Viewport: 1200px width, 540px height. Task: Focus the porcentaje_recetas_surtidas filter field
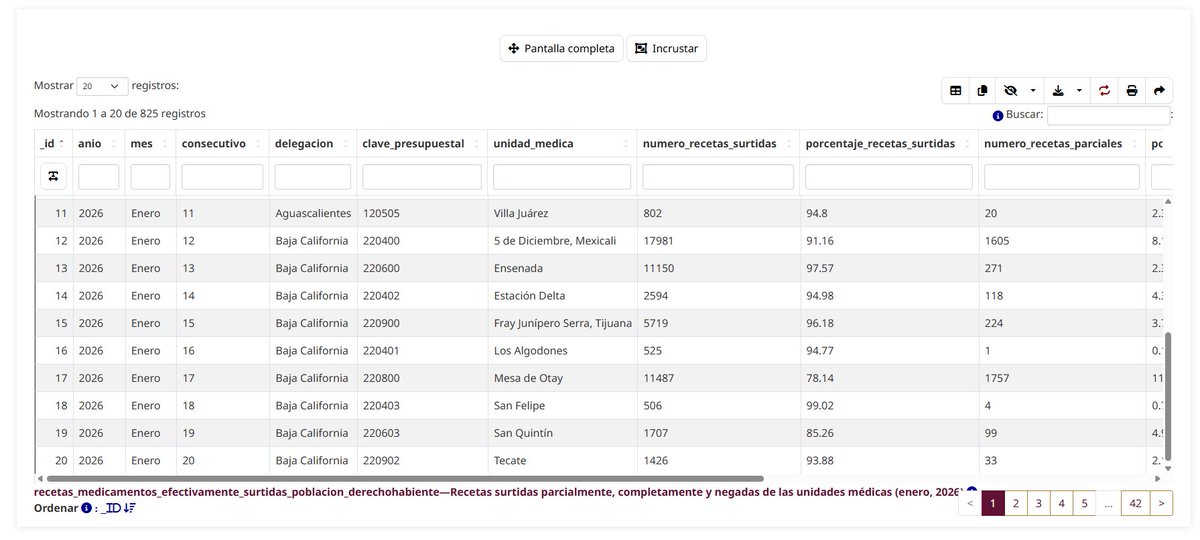pos(888,176)
